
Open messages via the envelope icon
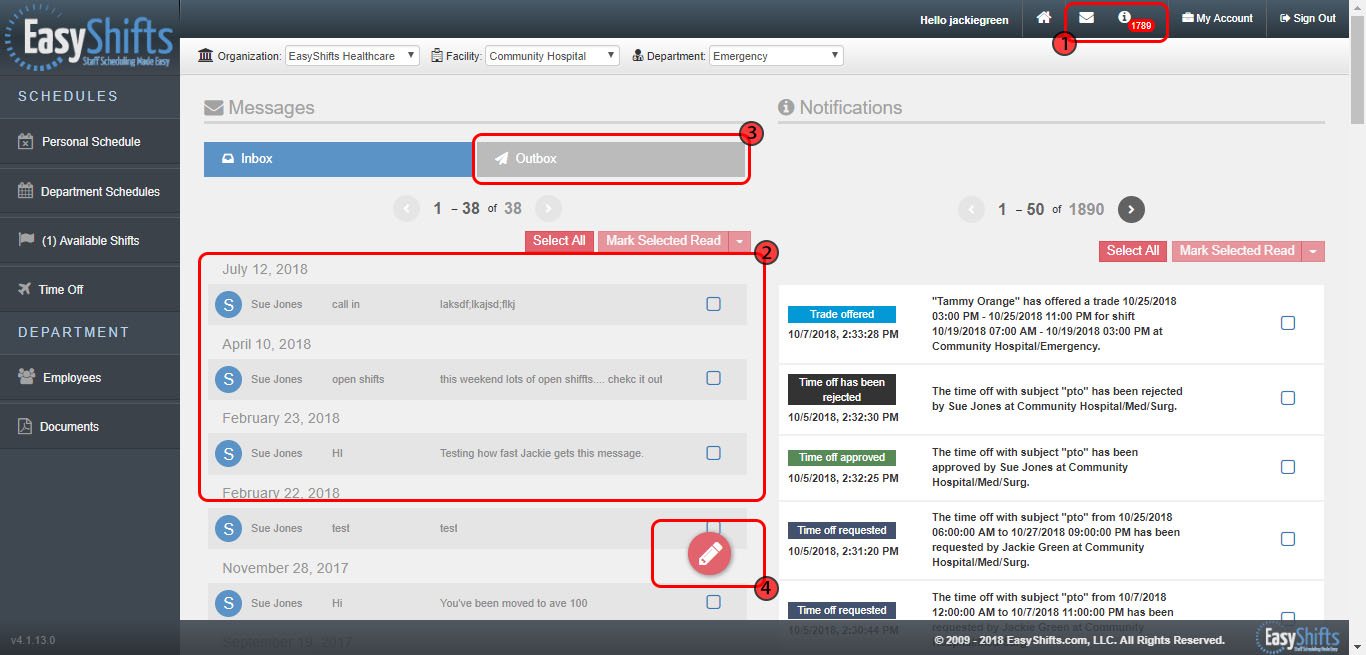tap(1086, 18)
